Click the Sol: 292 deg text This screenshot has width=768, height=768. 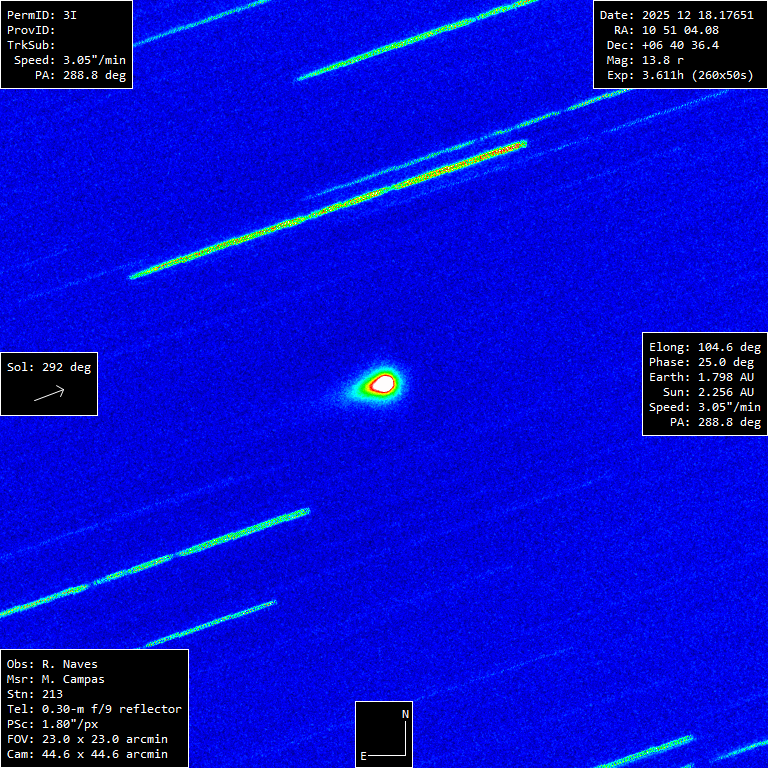49,367
